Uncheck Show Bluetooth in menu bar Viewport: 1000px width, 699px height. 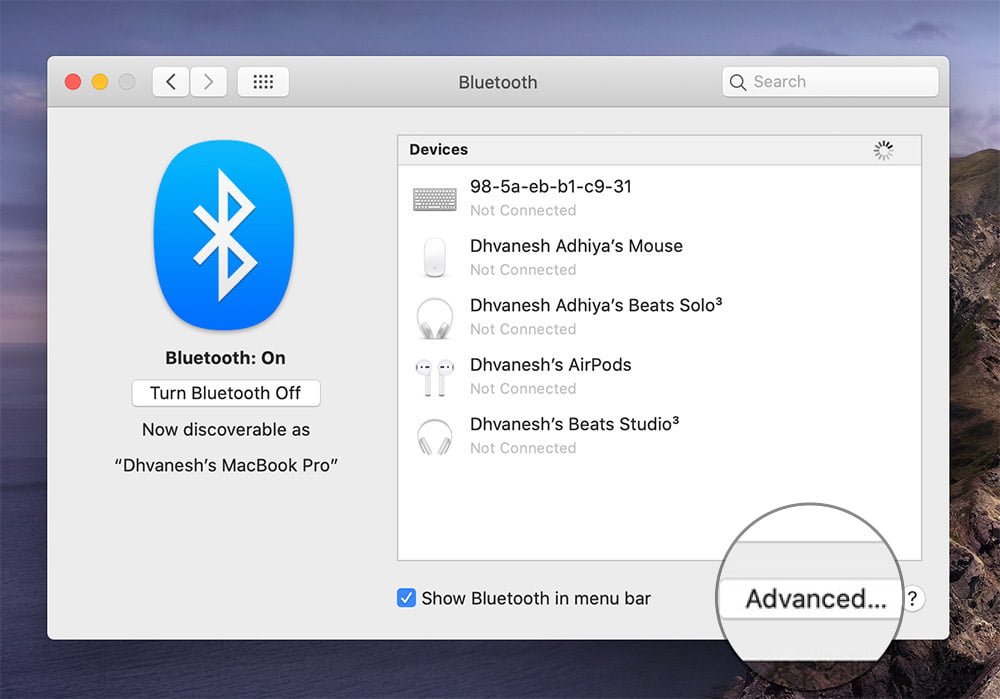[407, 599]
